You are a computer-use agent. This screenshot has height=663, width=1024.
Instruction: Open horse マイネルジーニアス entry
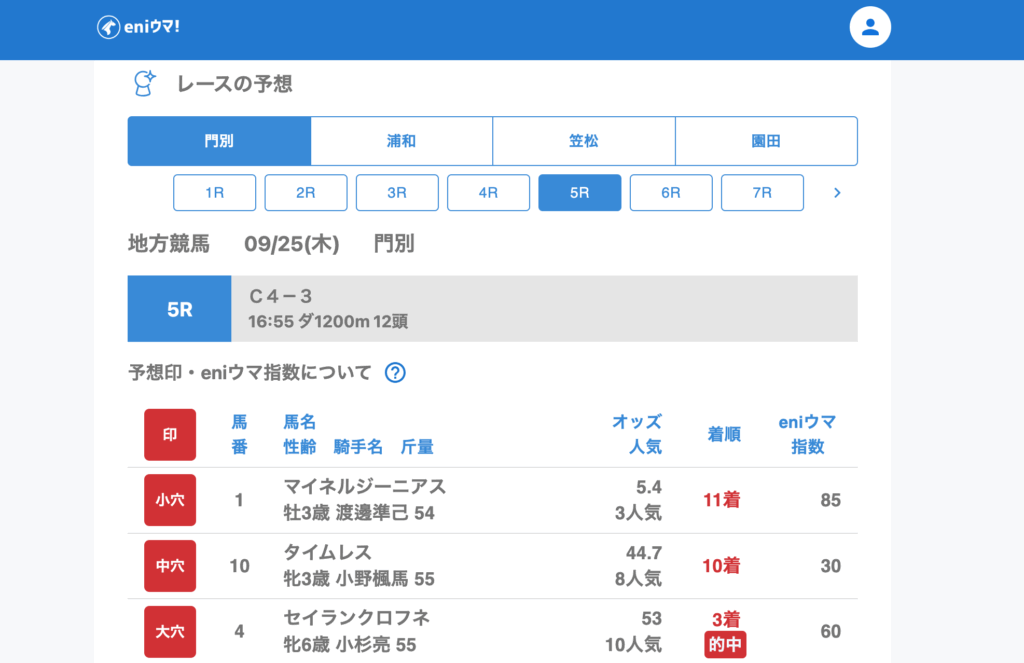point(364,487)
